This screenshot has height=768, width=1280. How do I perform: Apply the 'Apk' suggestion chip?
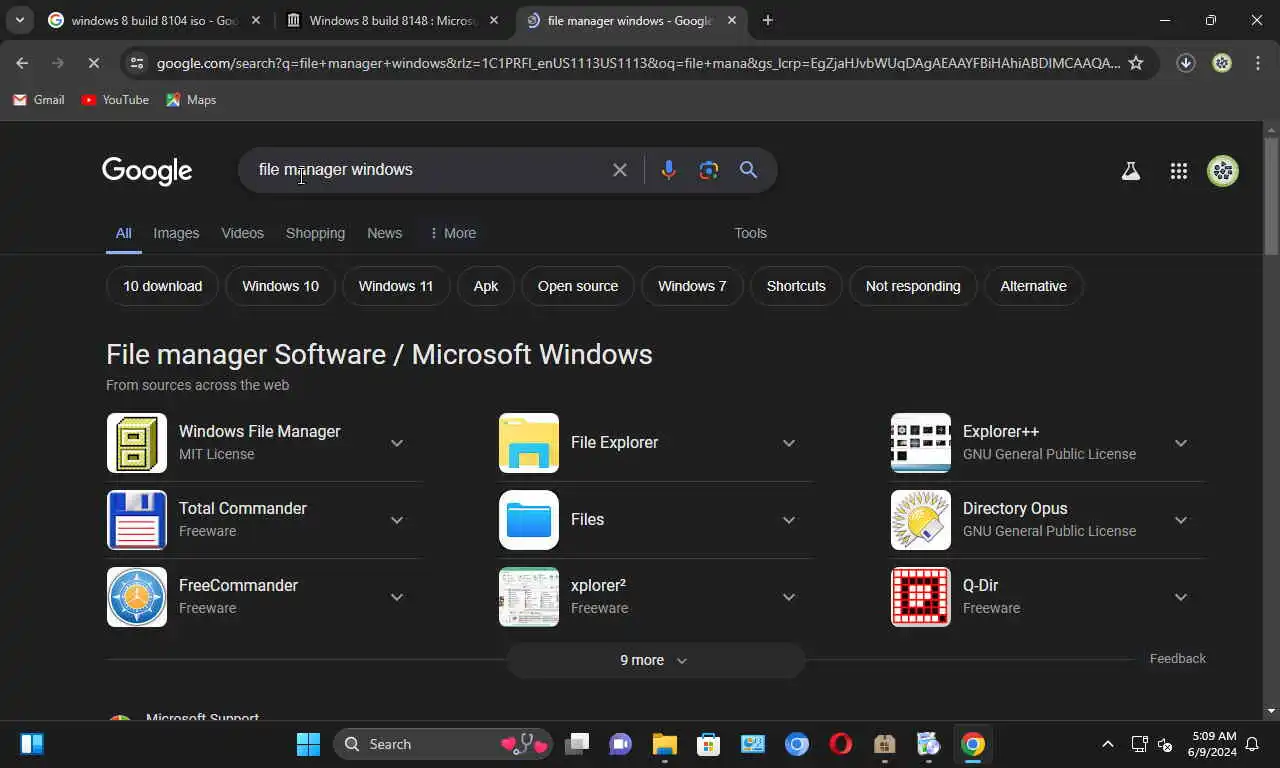(x=486, y=286)
